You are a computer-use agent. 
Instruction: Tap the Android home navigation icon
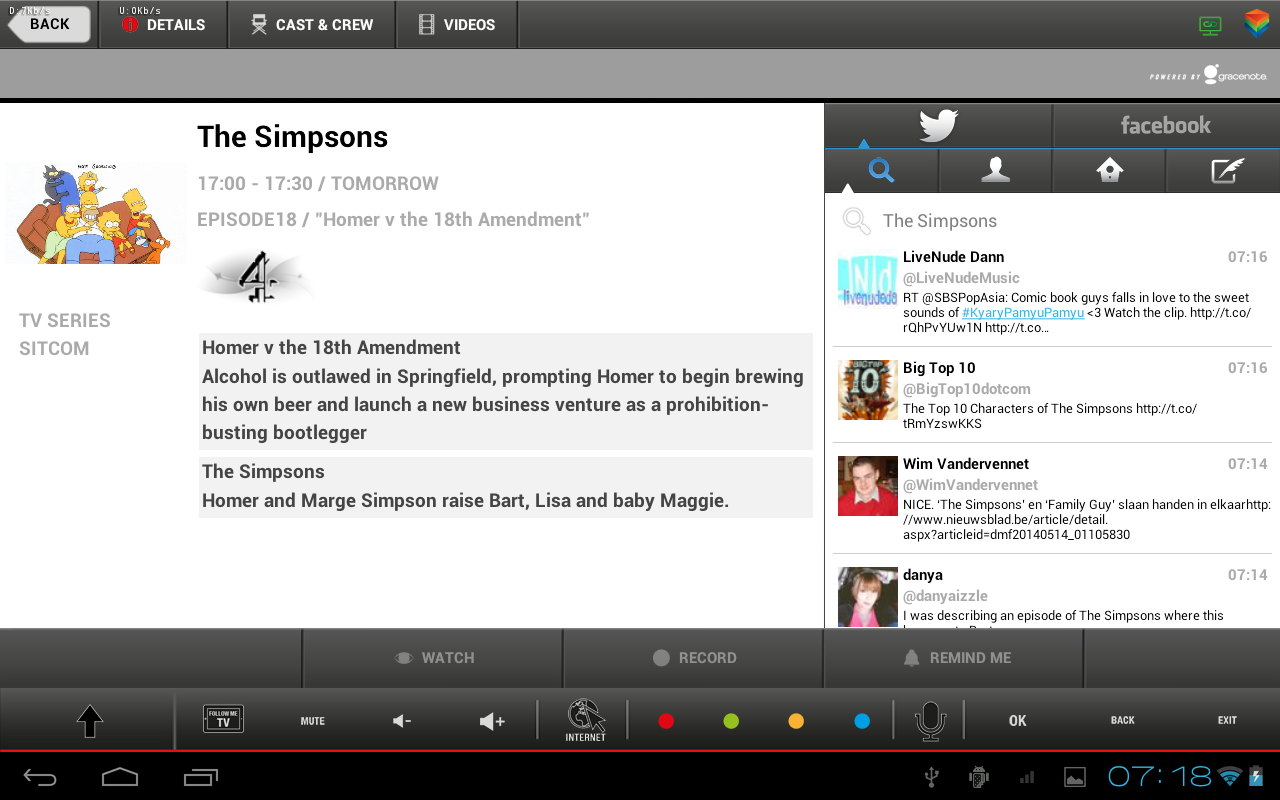[x=120, y=777]
